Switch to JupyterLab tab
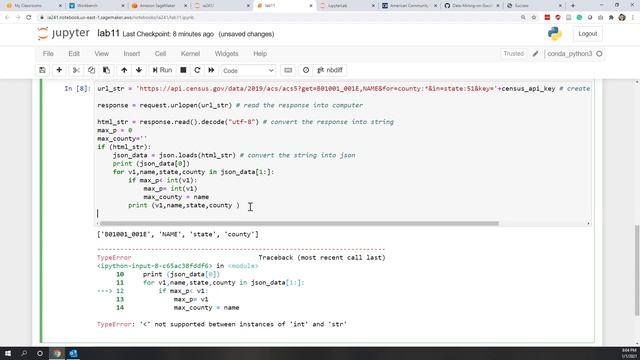The width and height of the screenshot is (640, 360). pos(347,6)
